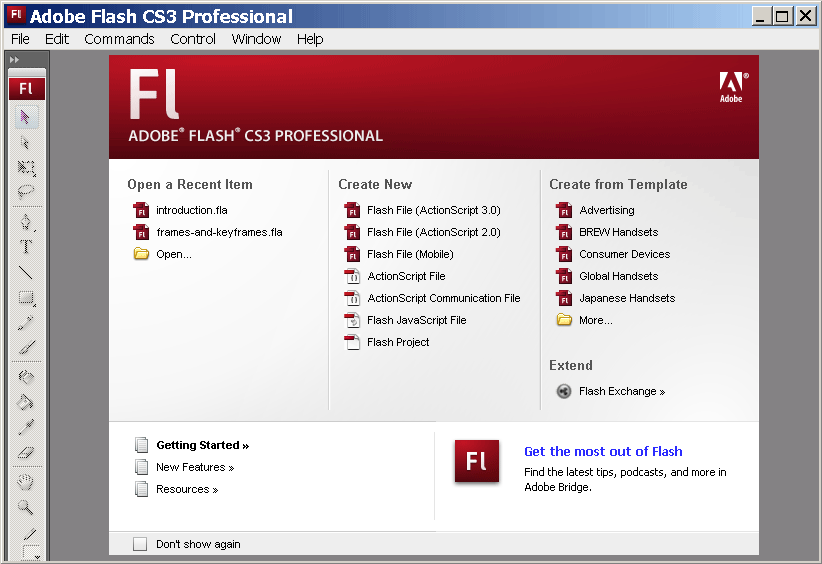This screenshot has height=564, width=822.
Task: Select the Subselection tool
Action: click(26, 142)
